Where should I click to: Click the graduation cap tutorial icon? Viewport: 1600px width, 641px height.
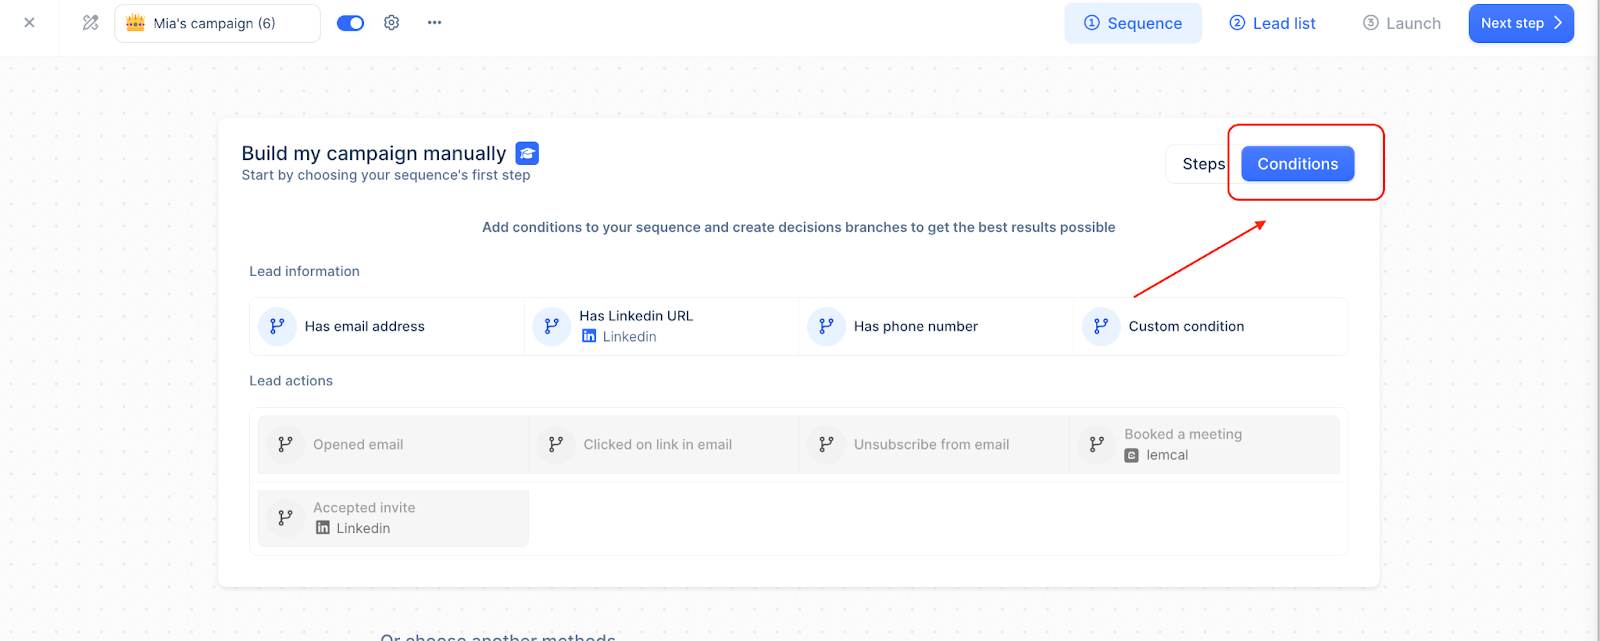click(x=527, y=153)
